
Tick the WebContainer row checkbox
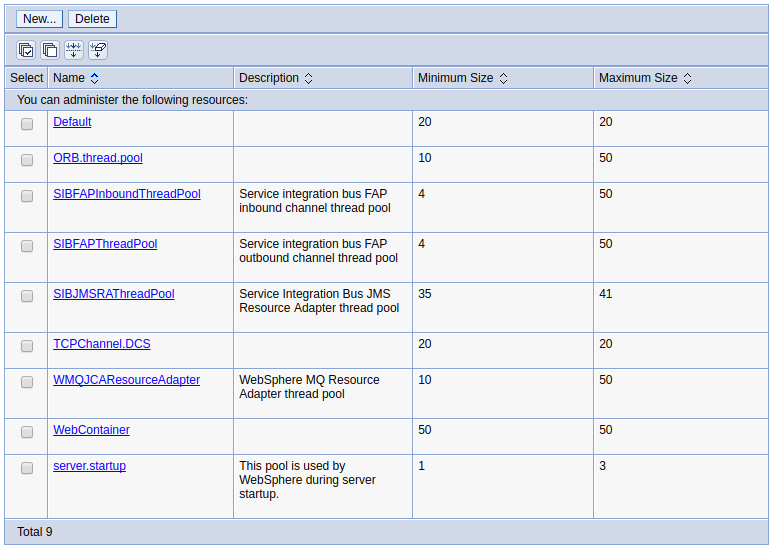pyautogui.click(x=27, y=432)
